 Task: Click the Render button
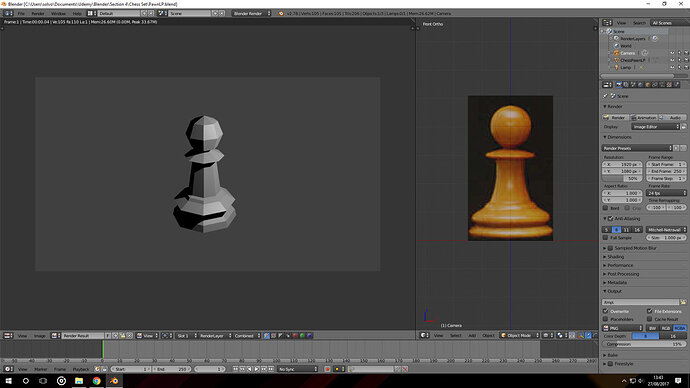(615, 117)
